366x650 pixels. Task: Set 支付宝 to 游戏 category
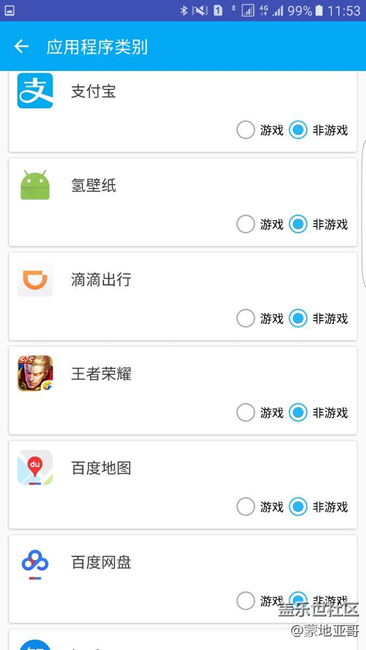pyautogui.click(x=245, y=130)
